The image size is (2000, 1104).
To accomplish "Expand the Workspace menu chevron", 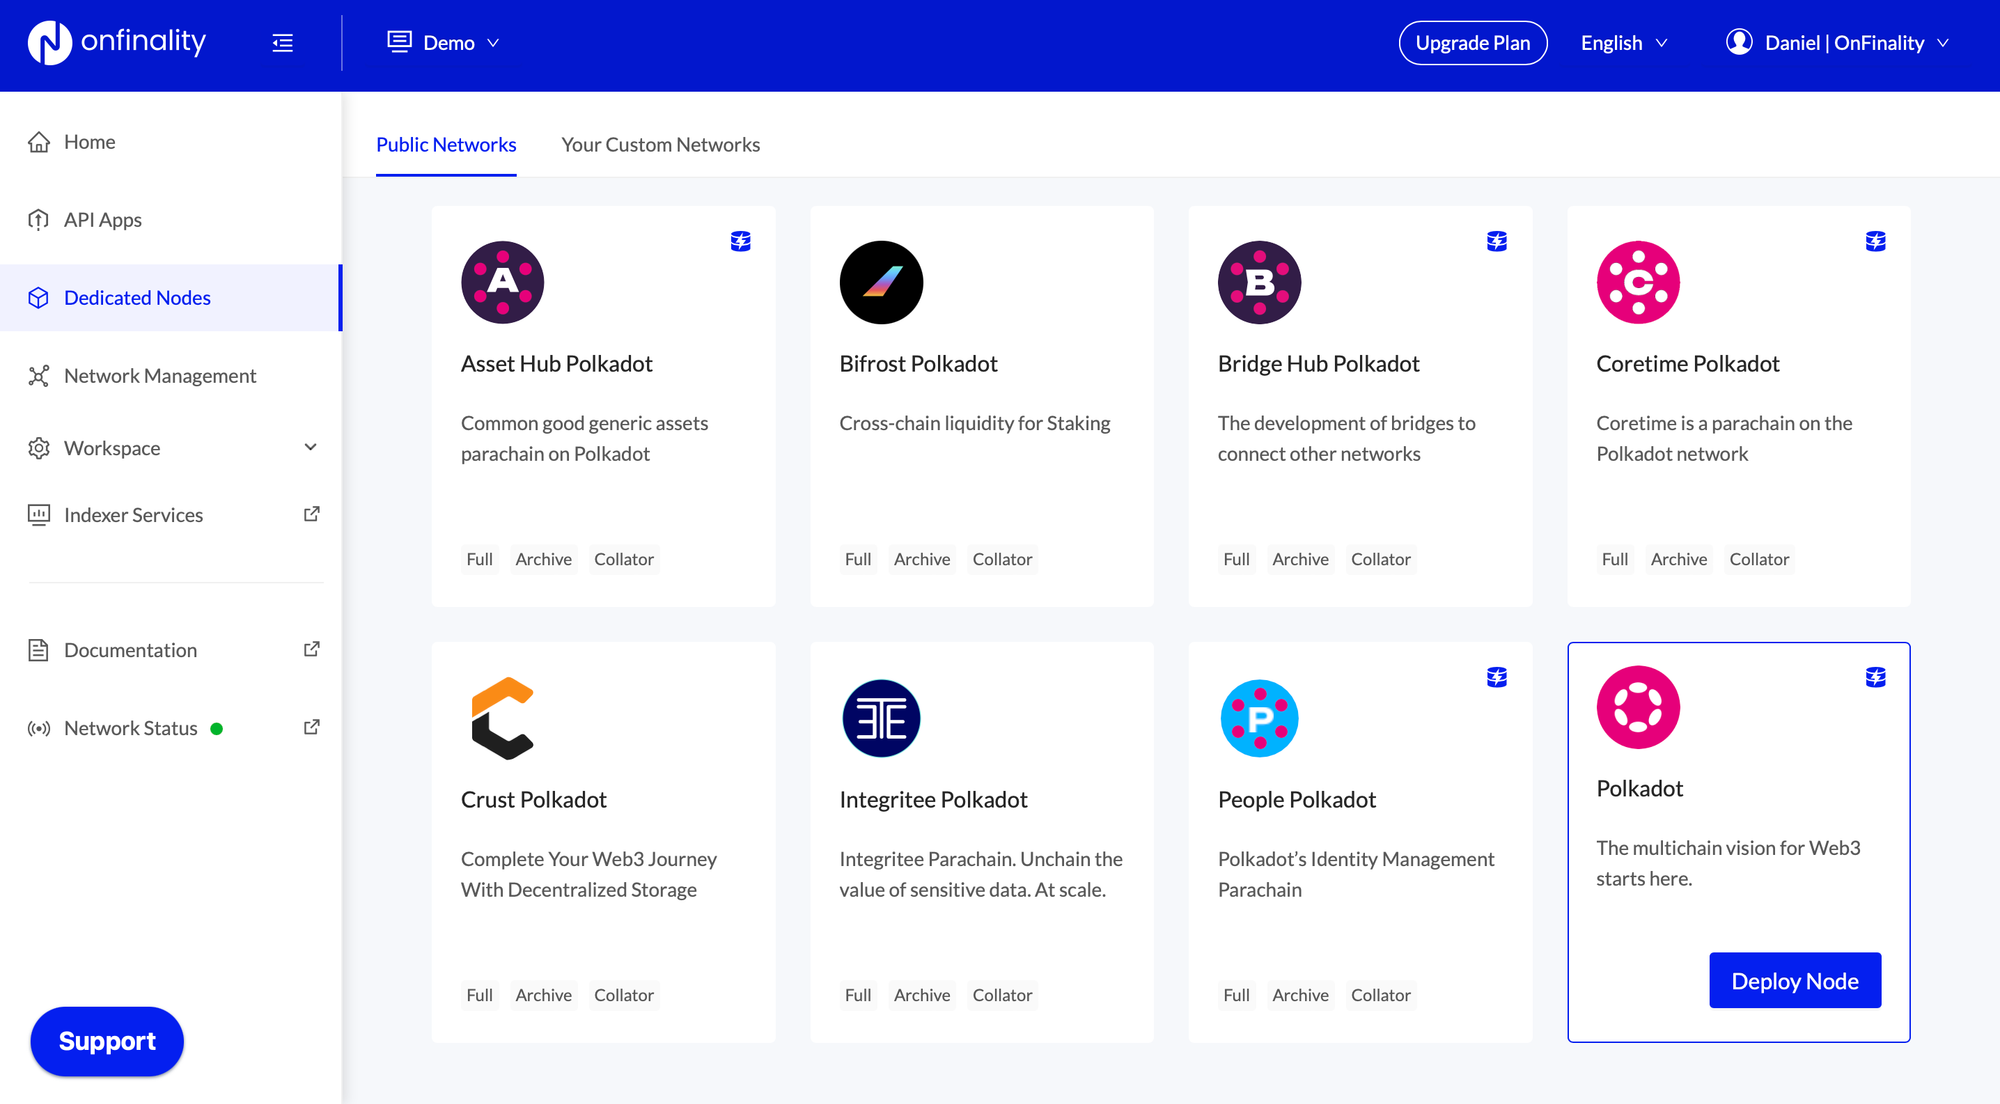I will (x=311, y=447).
